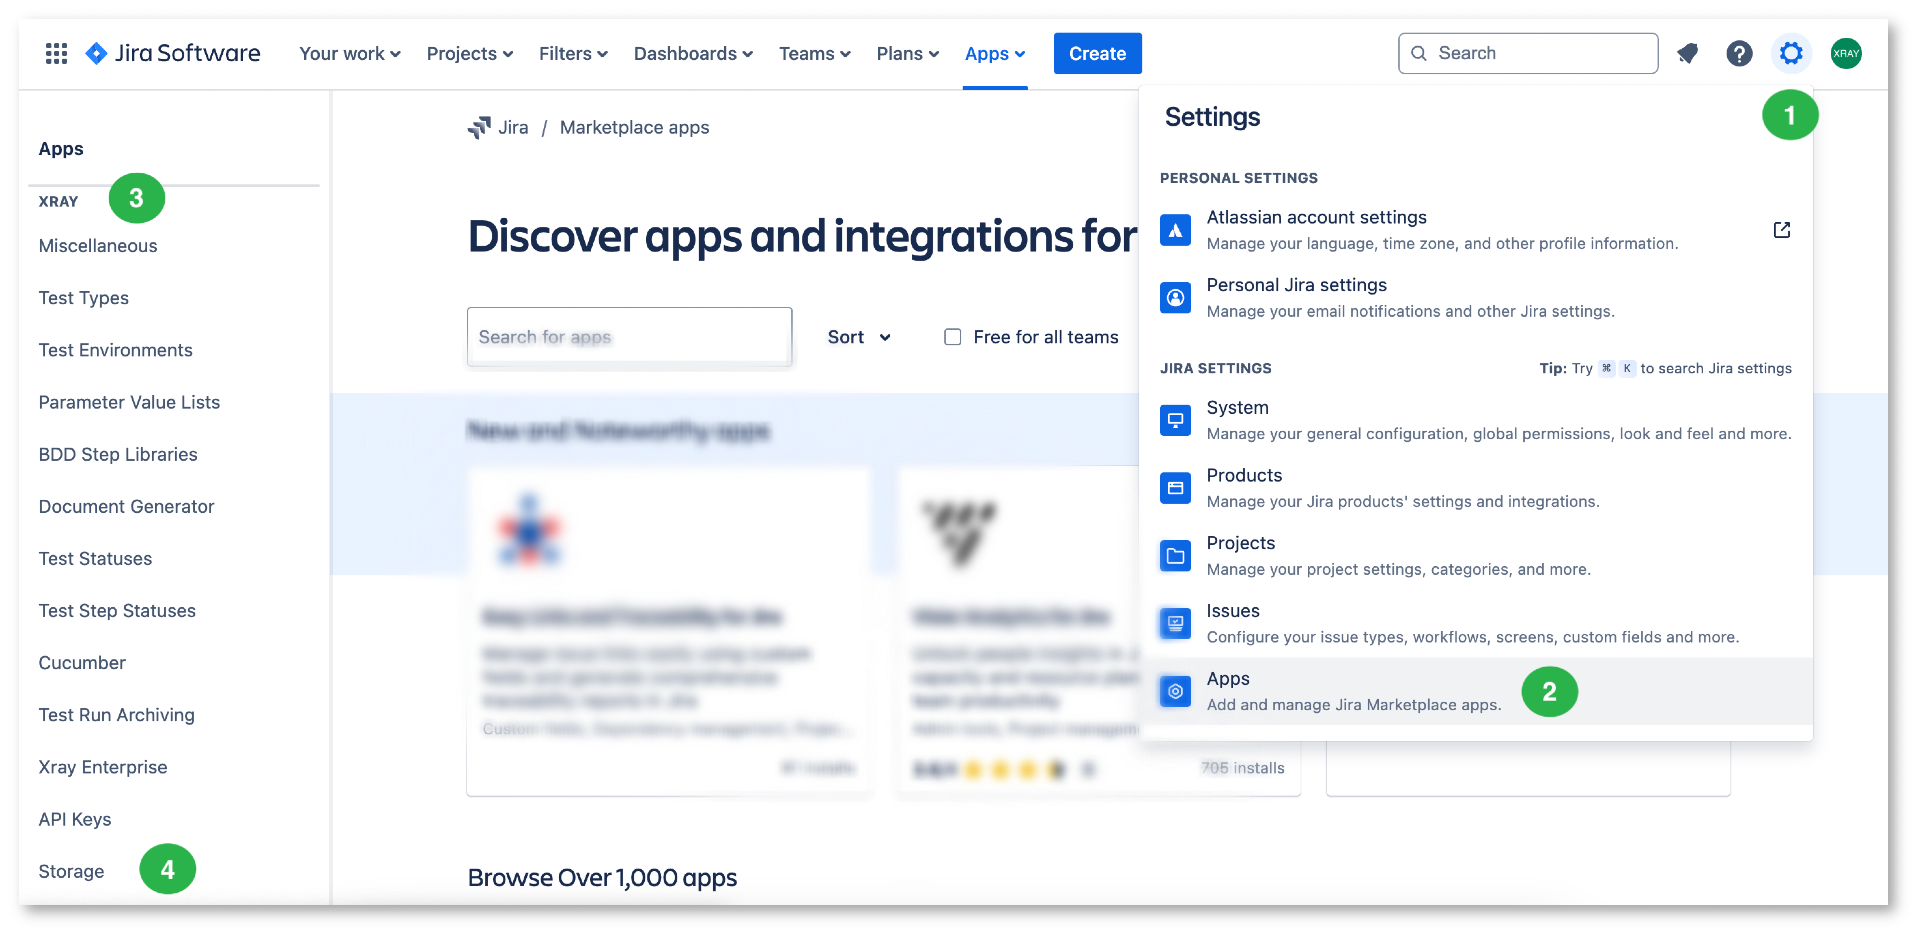The image size is (1920, 937).
Task: Open Test Environments in sidebar
Action: (116, 350)
